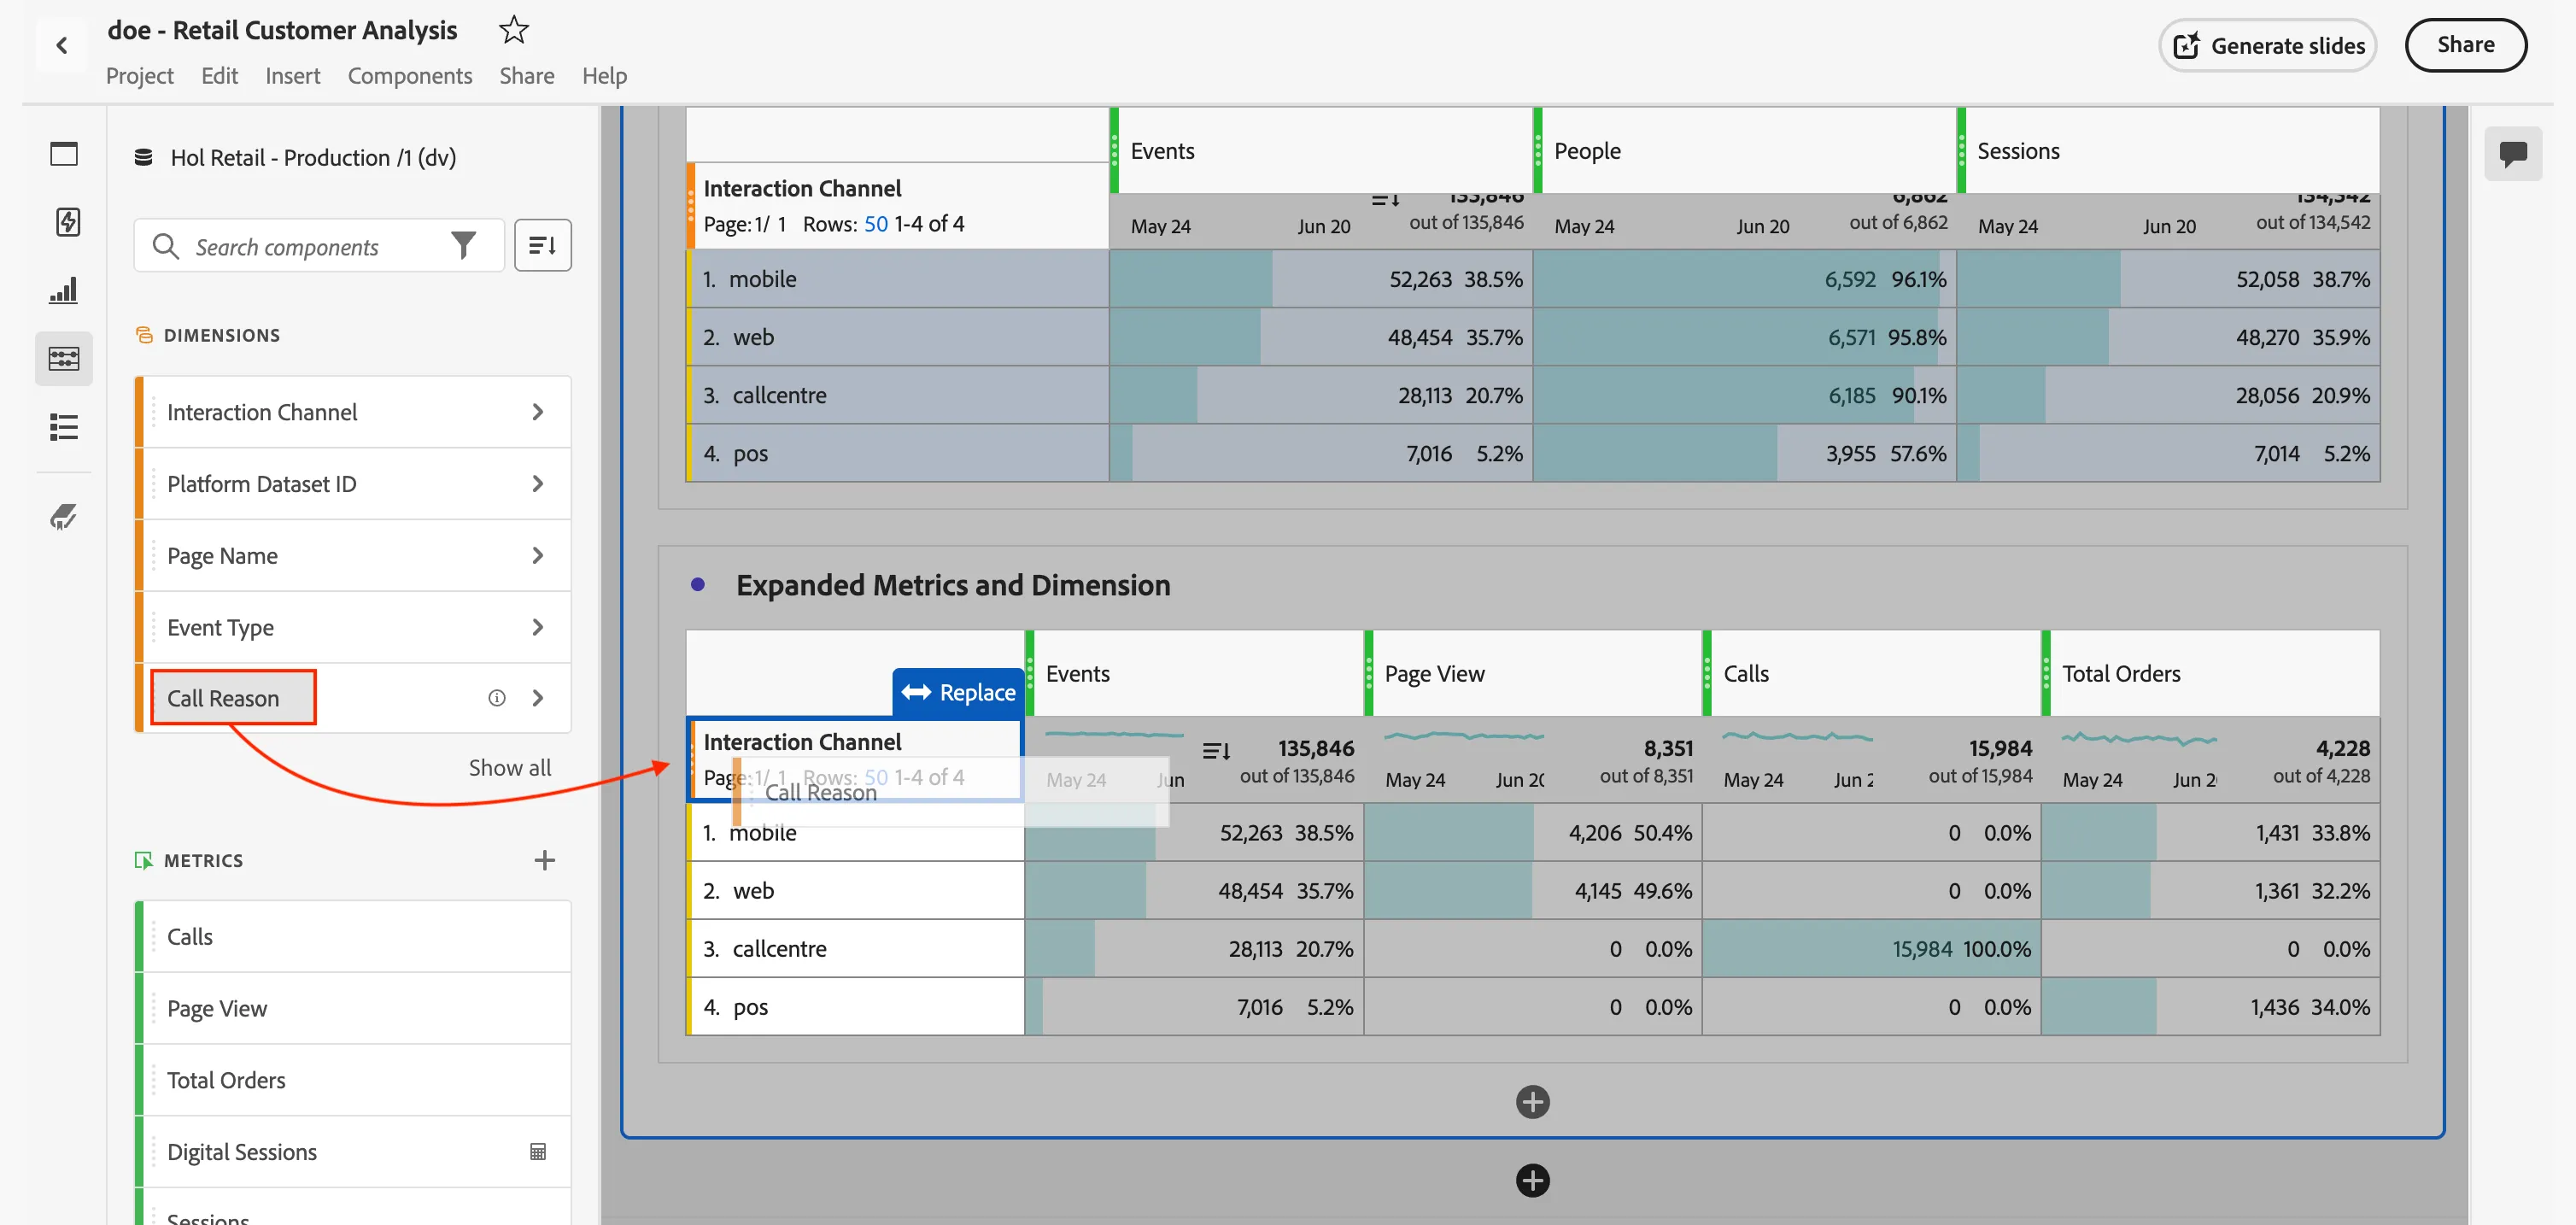The width and height of the screenshot is (2576, 1225).
Task: Open the Components menu
Action: (x=410, y=76)
